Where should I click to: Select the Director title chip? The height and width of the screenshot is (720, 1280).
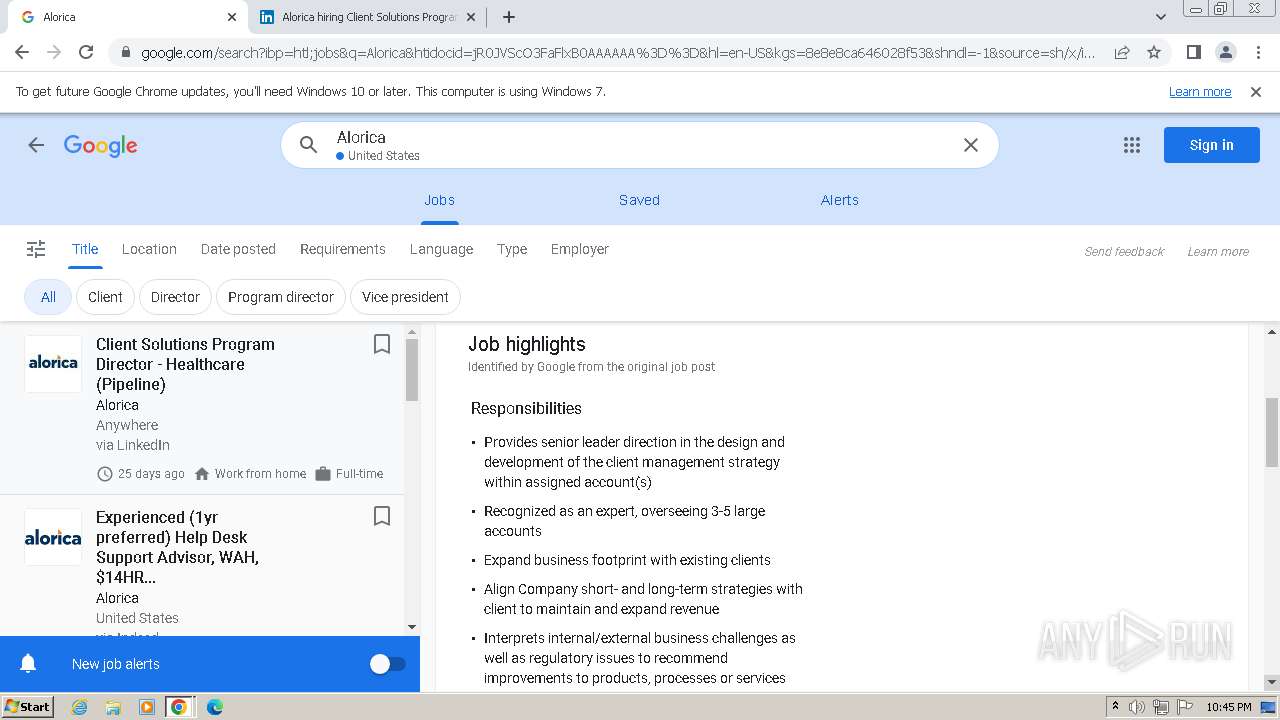(175, 297)
